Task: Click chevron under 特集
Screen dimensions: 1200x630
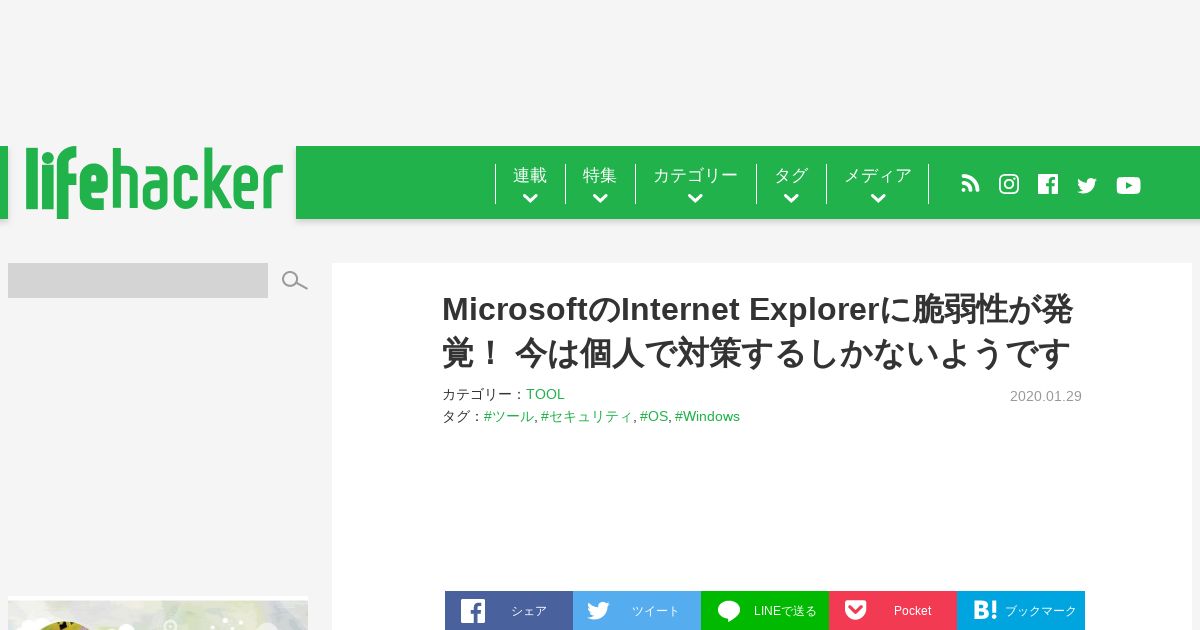Action: 600,199
